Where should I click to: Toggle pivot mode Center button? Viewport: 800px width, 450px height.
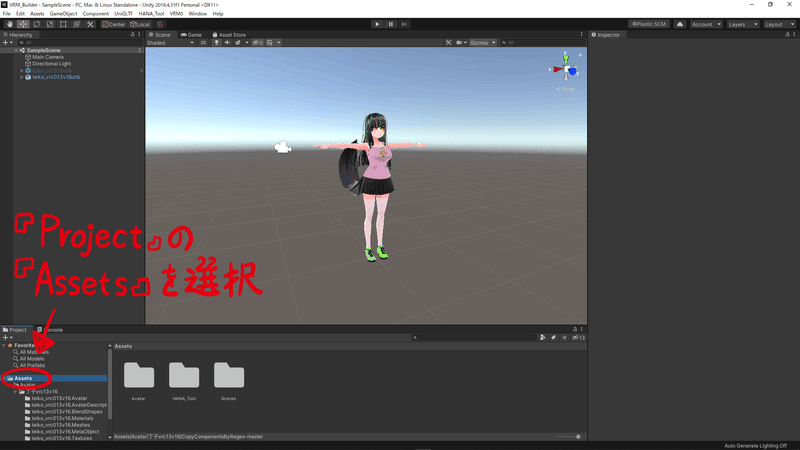click(113, 24)
